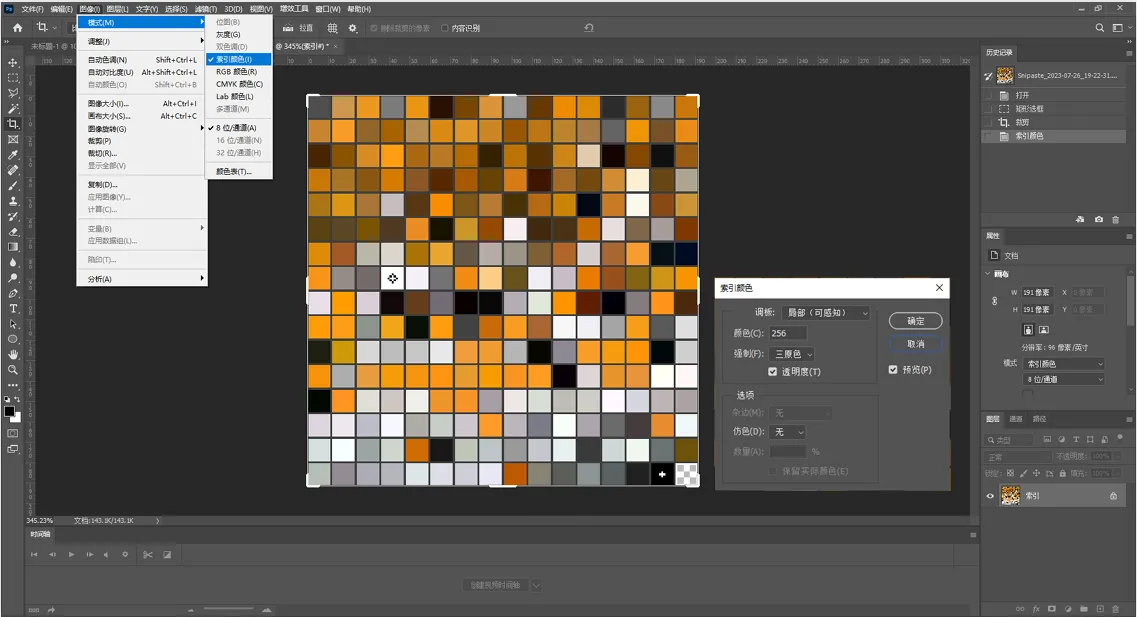Select the Magic Wand tool
1137x617 pixels.
click(13, 108)
